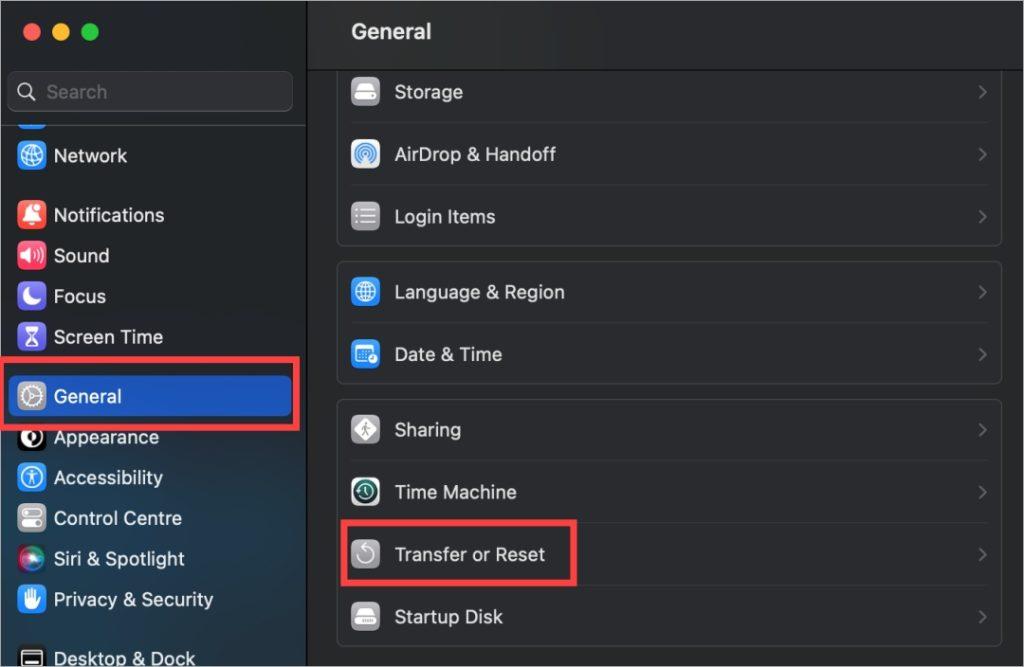Open the Login Items row

tap(669, 216)
